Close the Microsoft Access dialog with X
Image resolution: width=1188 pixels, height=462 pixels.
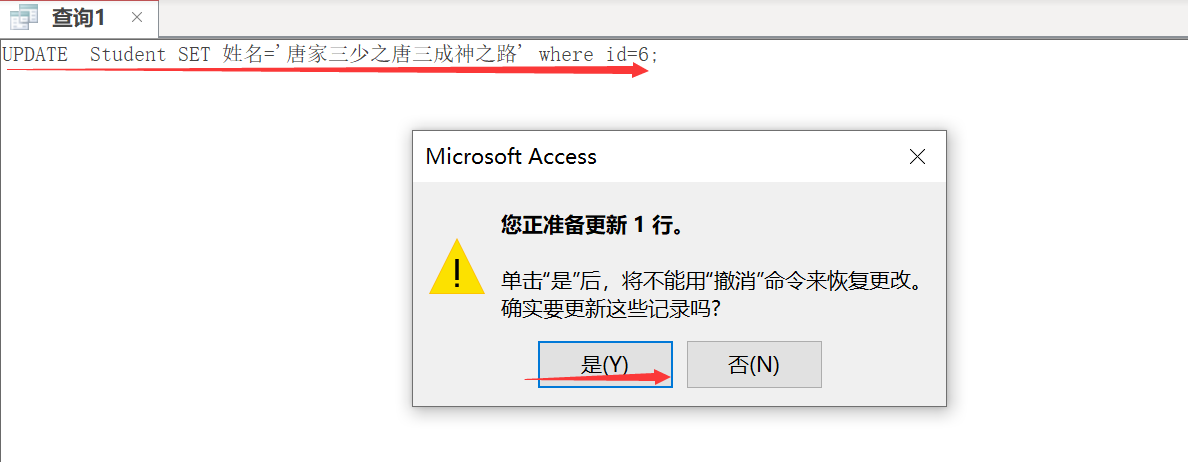tap(917, 157)
